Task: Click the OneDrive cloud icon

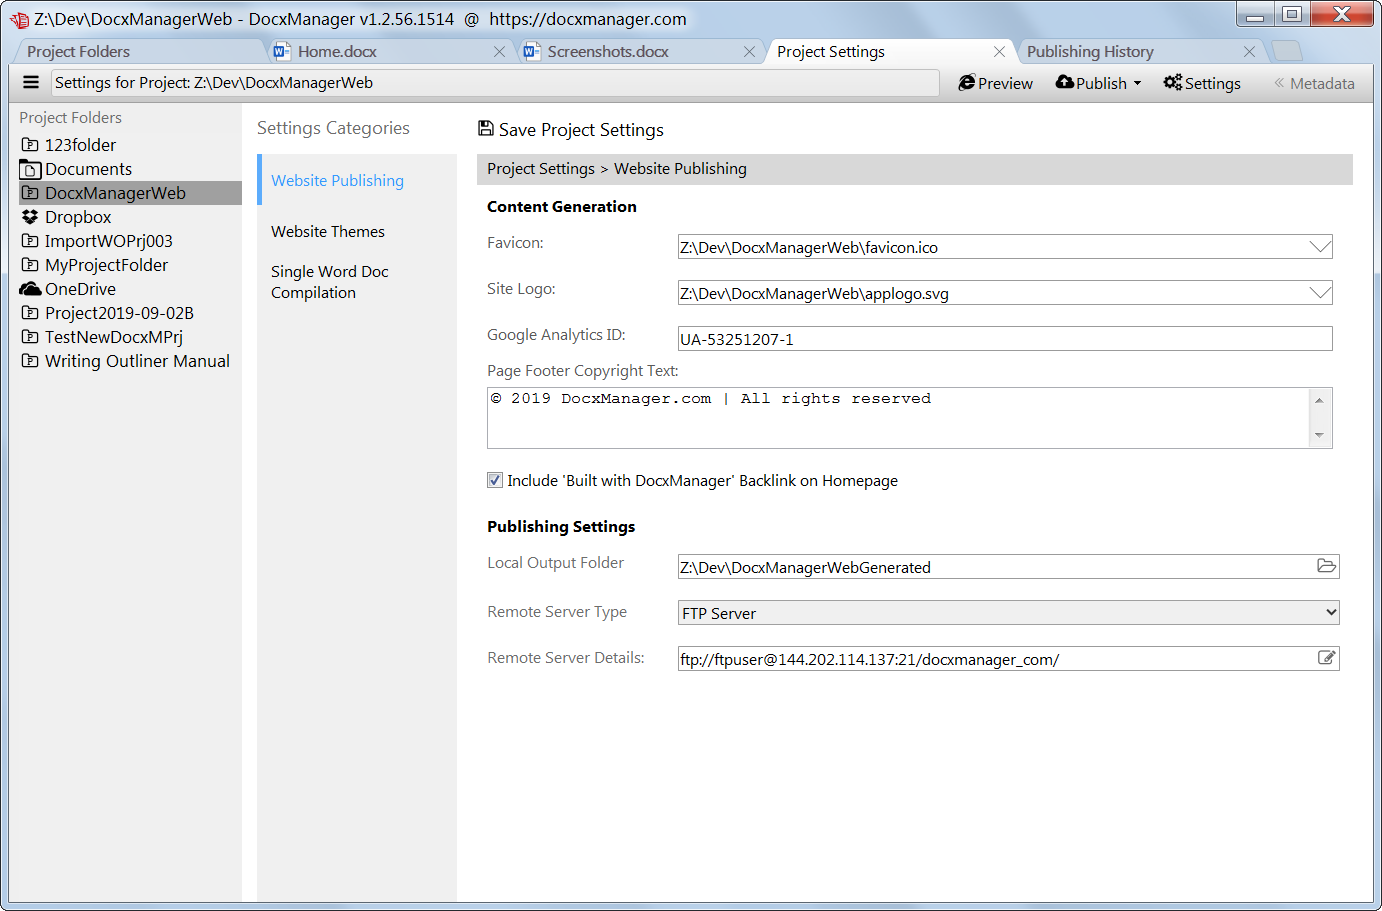Action: click(29, 288)
